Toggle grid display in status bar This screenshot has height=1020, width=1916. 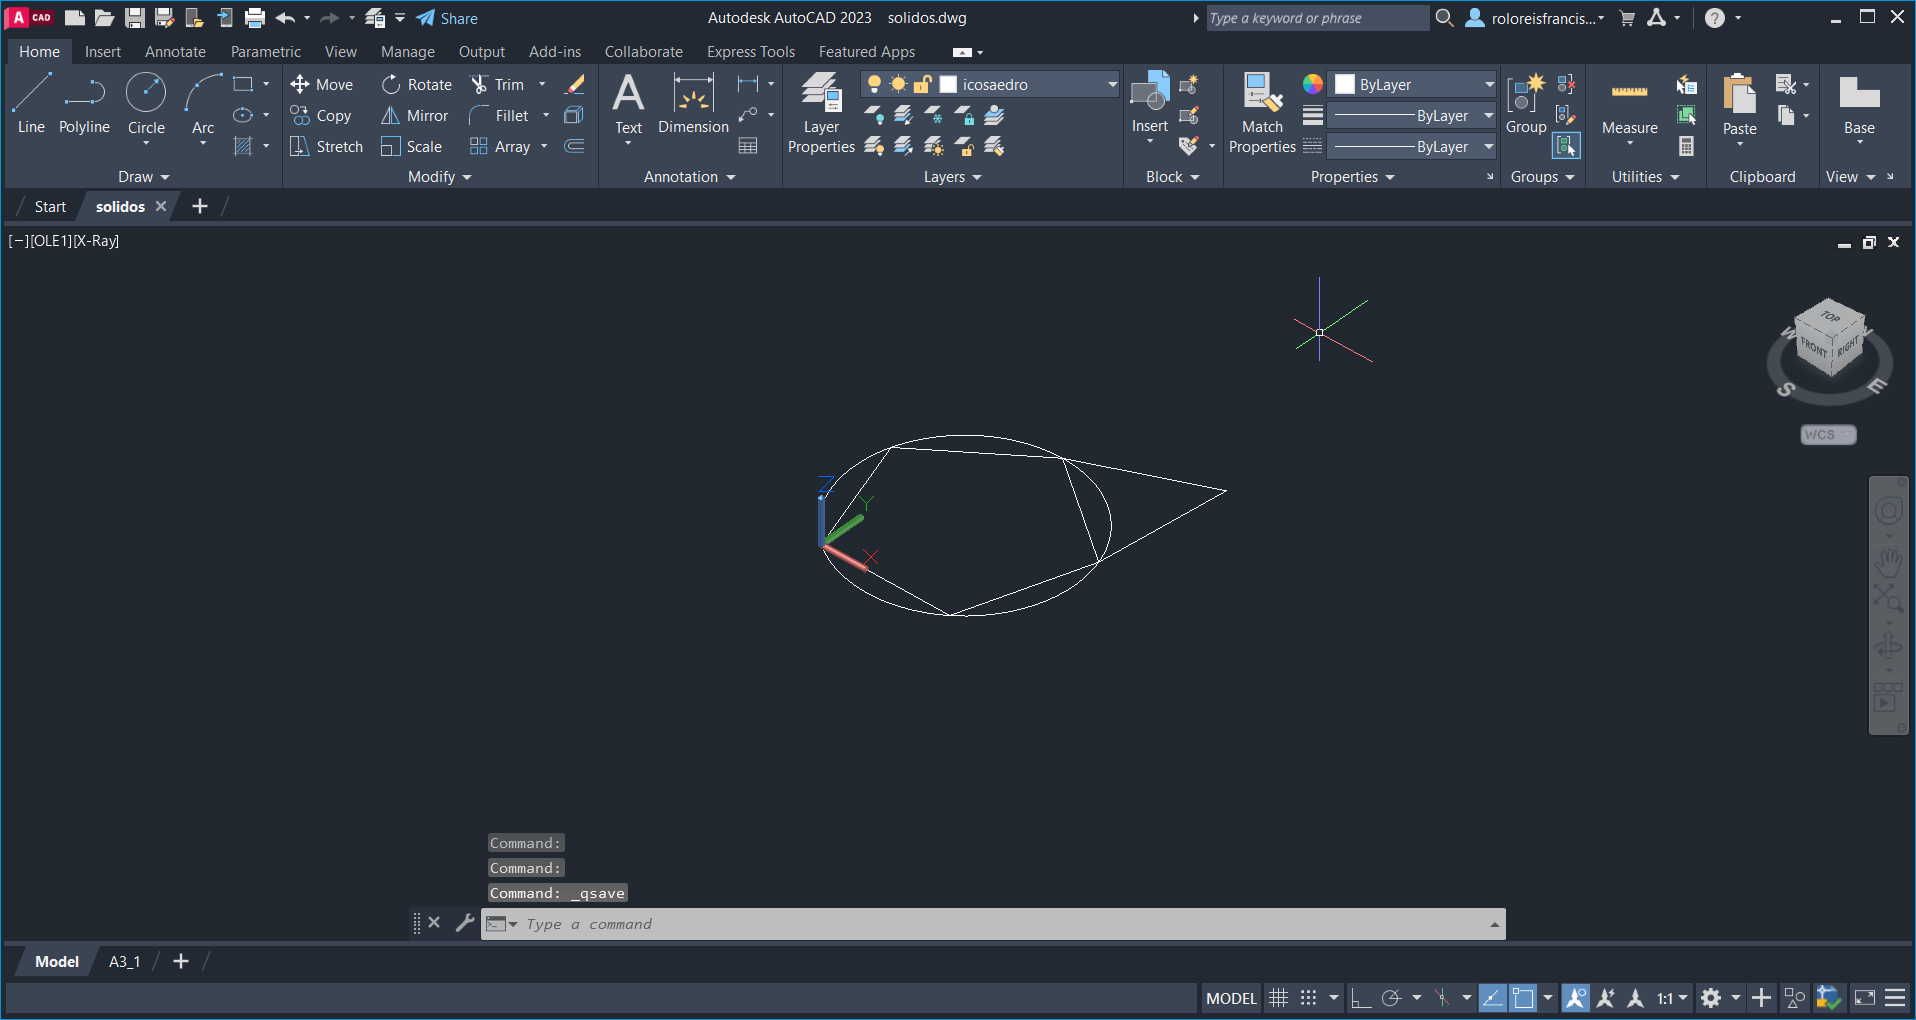pyautogui.click(x=1278, y=998)
